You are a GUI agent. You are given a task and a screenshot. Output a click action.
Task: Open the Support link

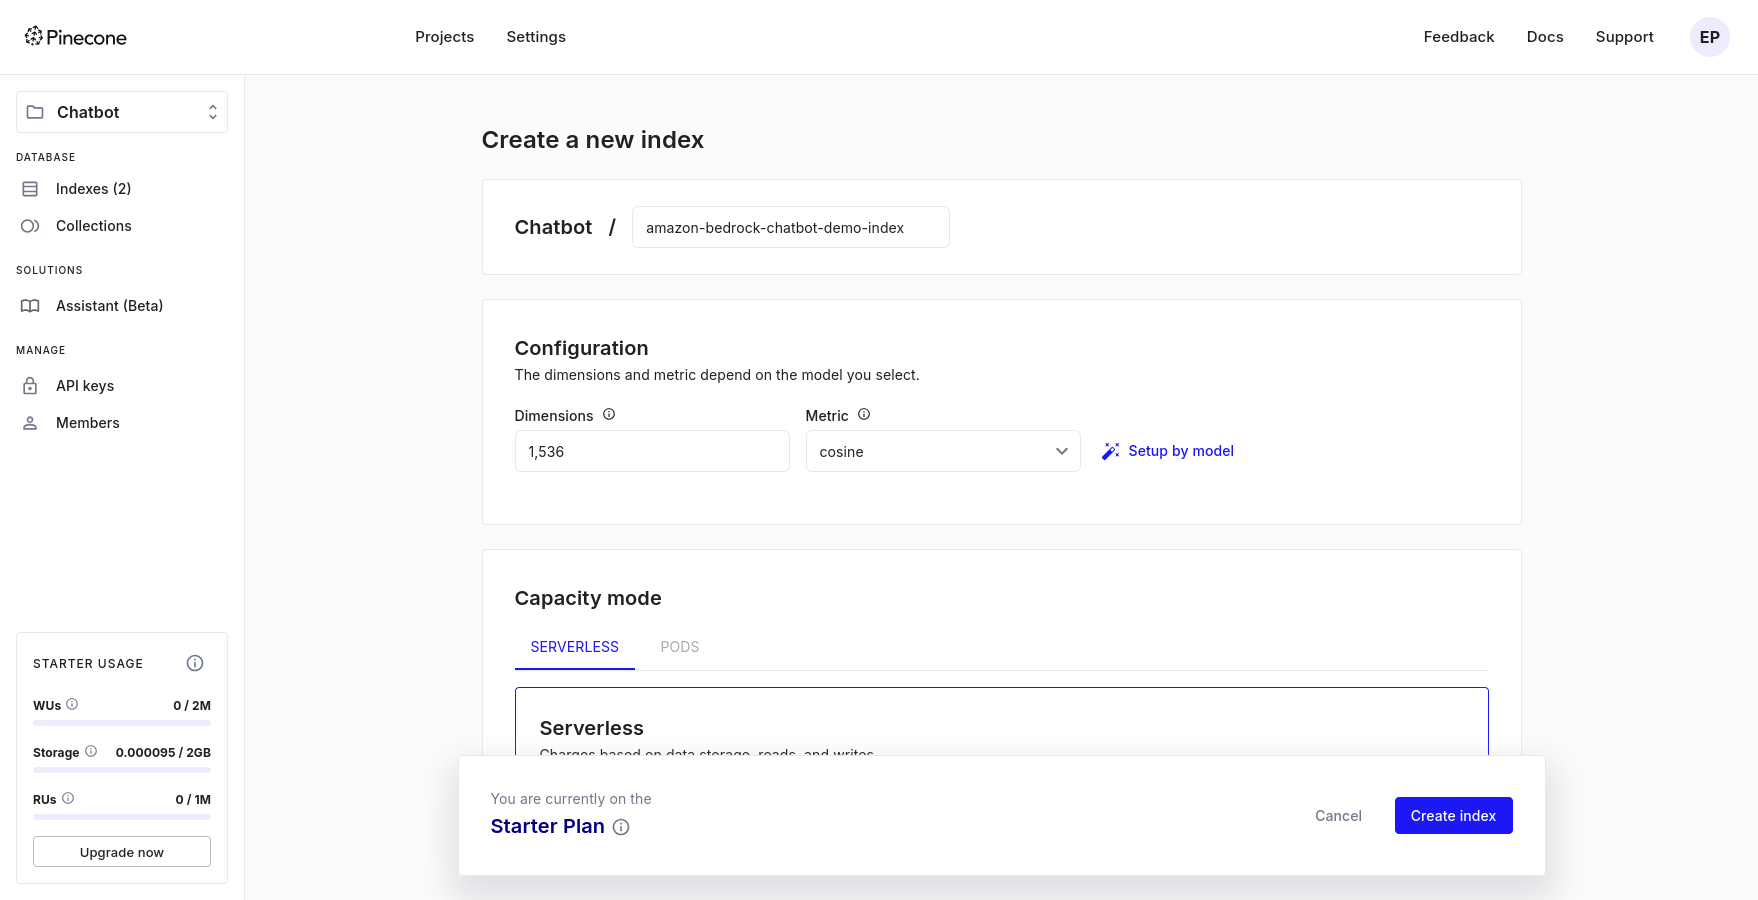pos(1625,37)
